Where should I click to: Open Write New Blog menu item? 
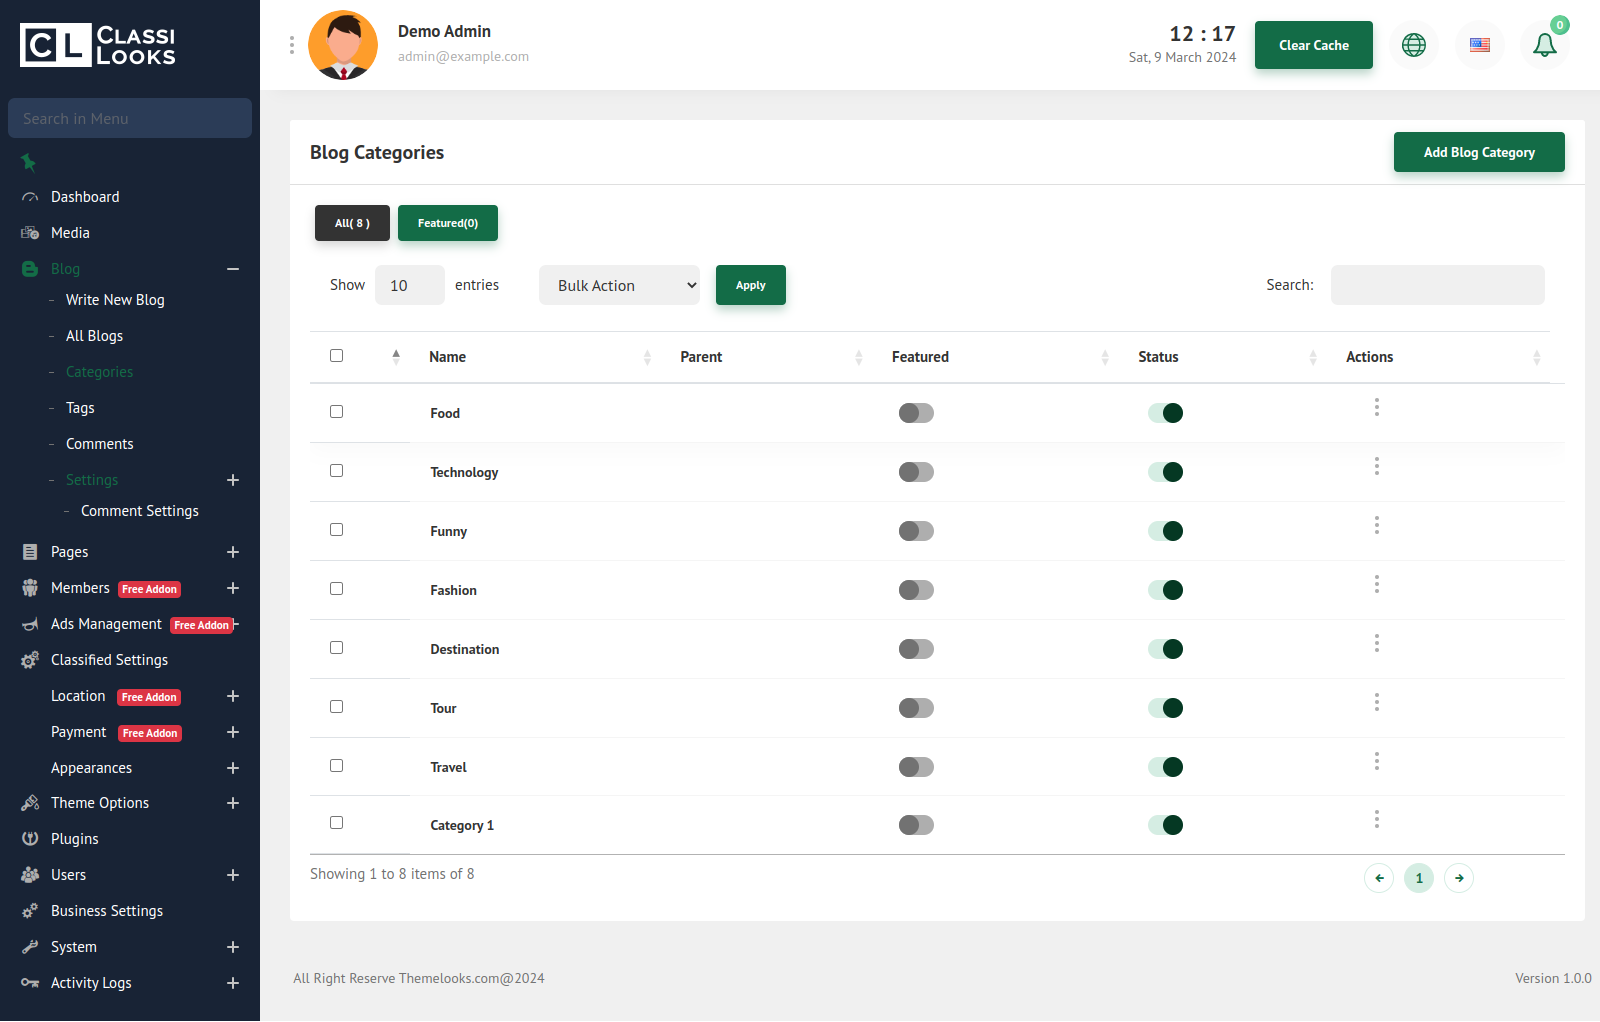[115, 300]
